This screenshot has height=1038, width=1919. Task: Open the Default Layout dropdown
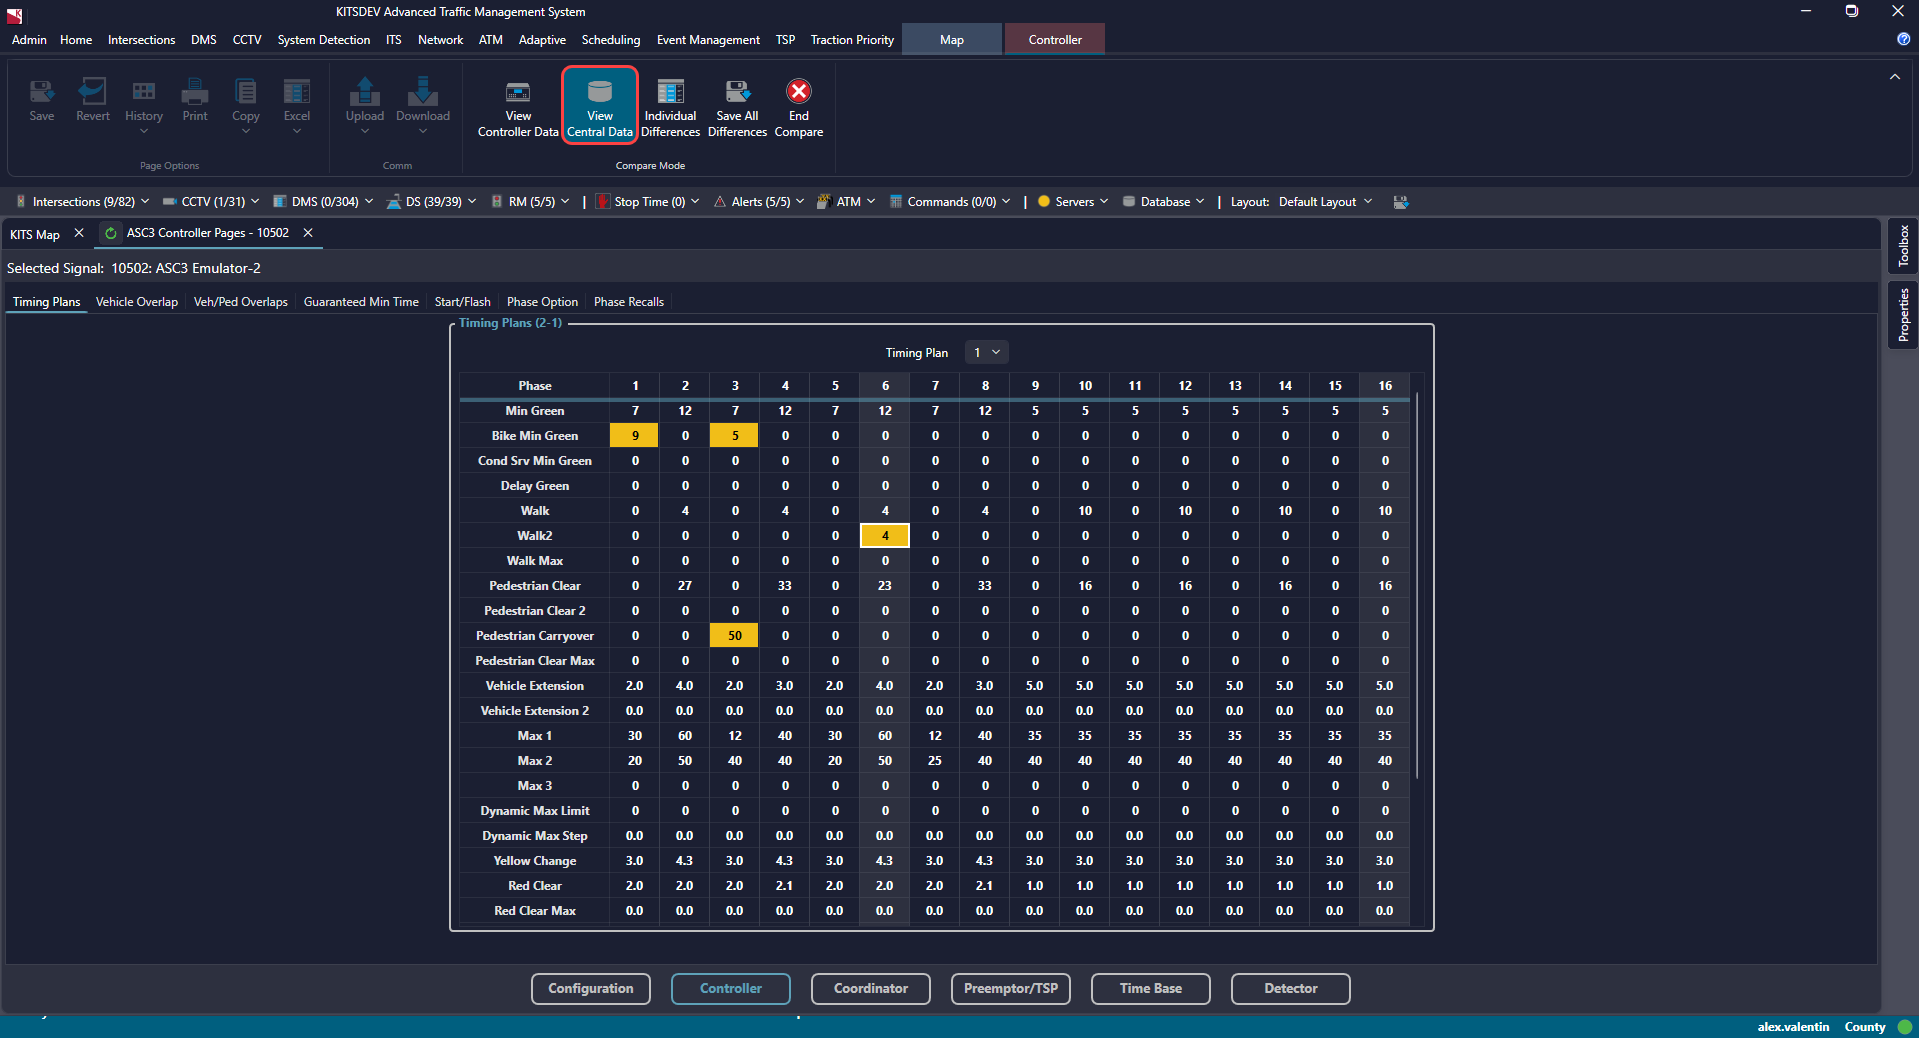coord(1325,202)
